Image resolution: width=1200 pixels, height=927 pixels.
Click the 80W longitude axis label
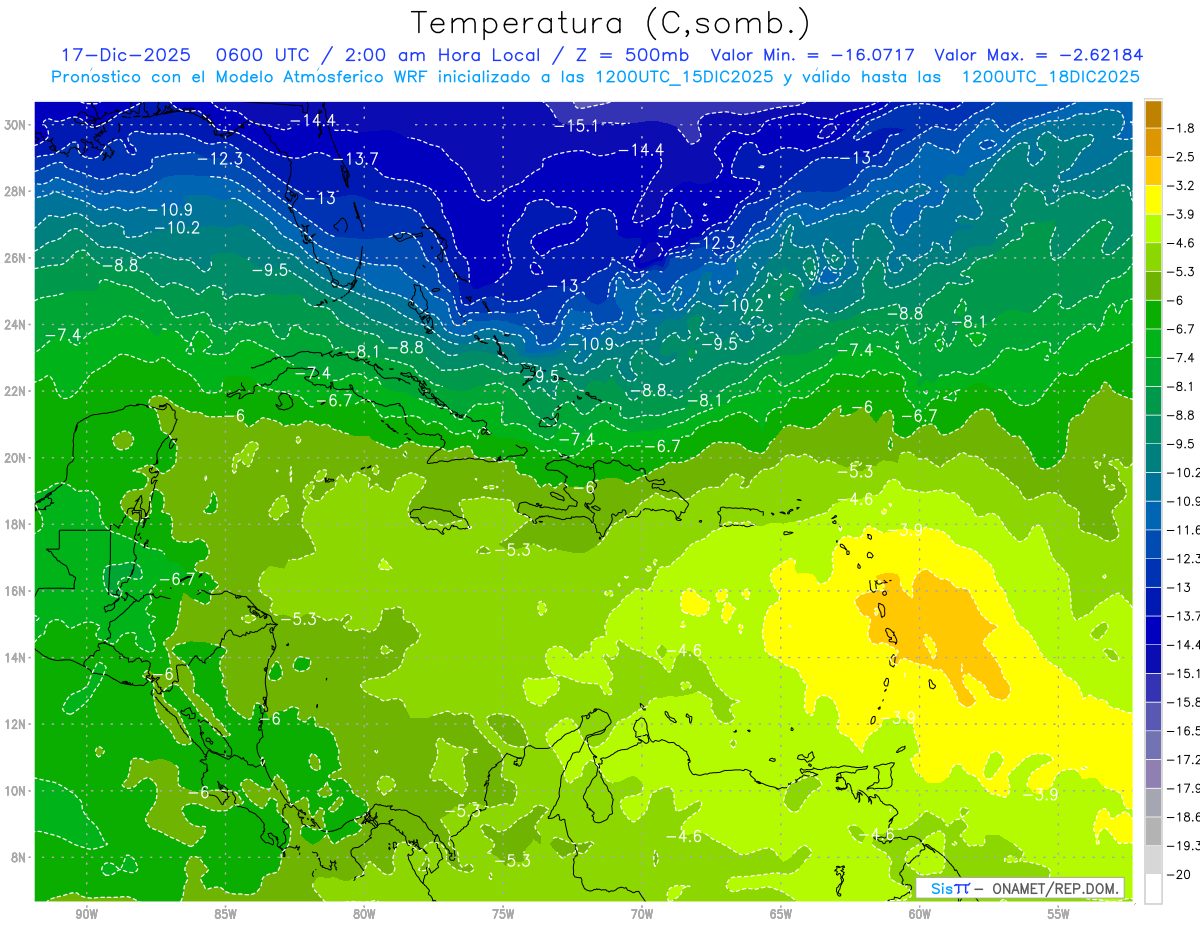point(364,914)
